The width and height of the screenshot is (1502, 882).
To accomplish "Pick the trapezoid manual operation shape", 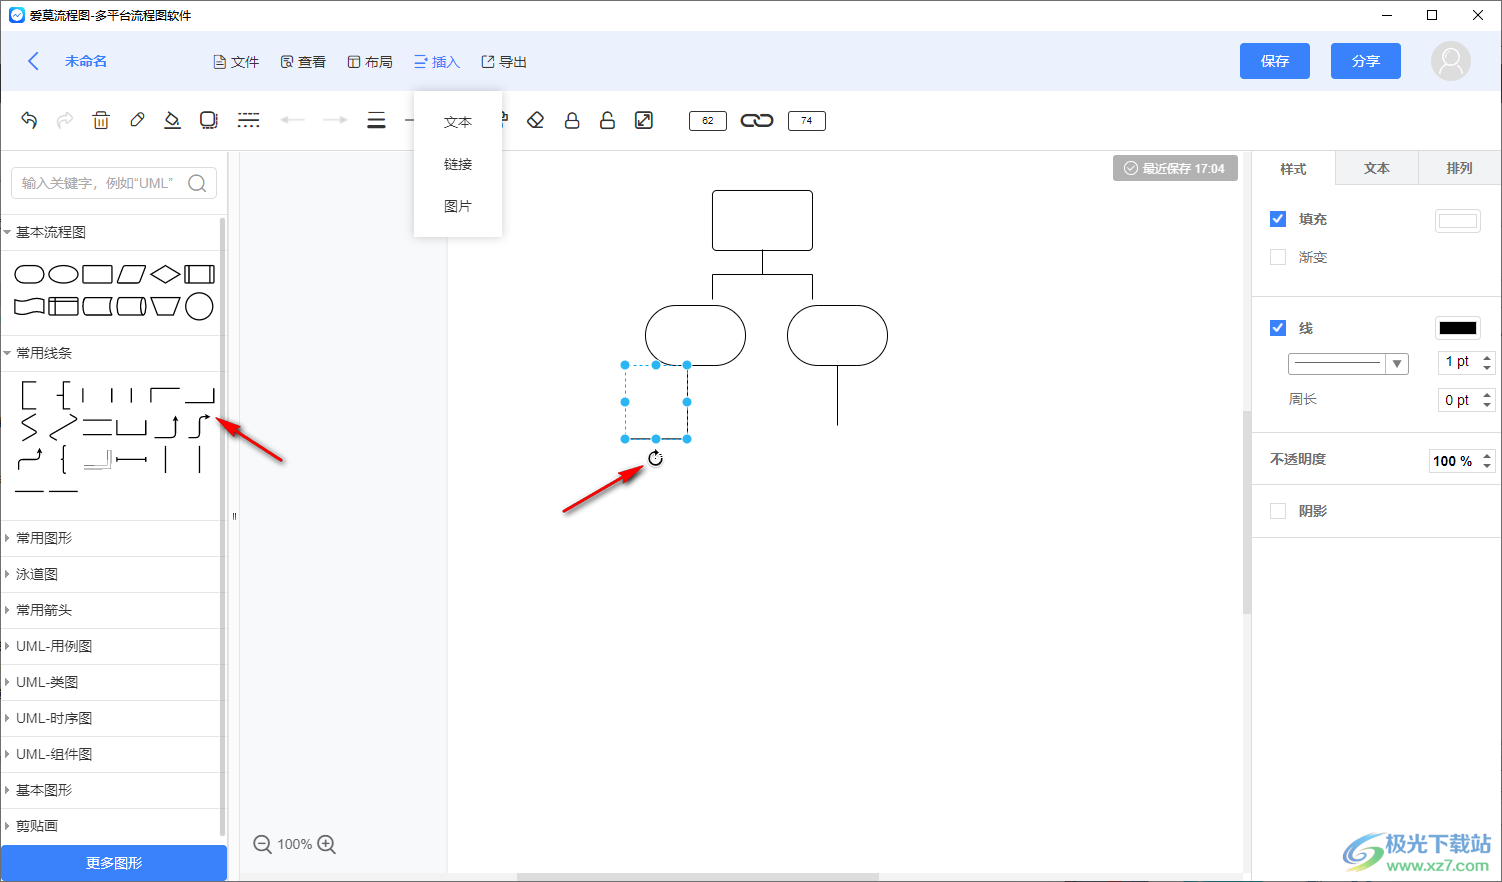I will point(165,306).
